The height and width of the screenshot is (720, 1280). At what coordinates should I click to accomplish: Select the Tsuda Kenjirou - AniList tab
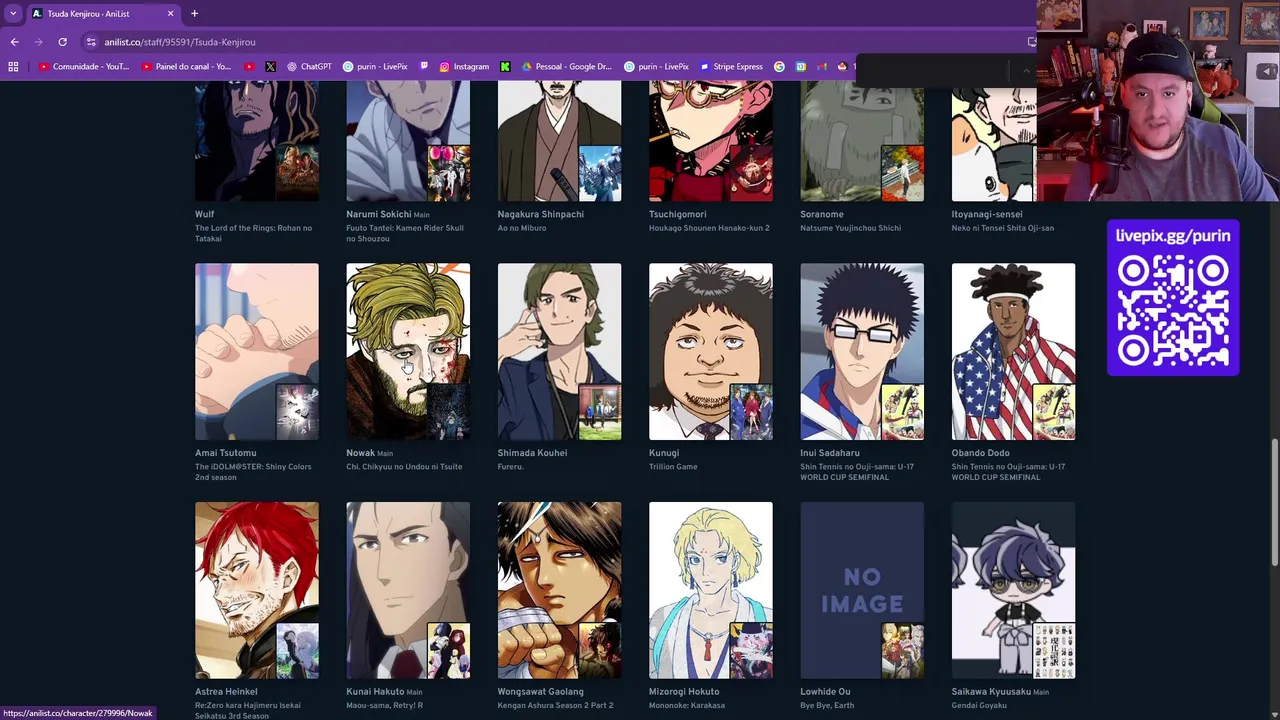(103, 14)
